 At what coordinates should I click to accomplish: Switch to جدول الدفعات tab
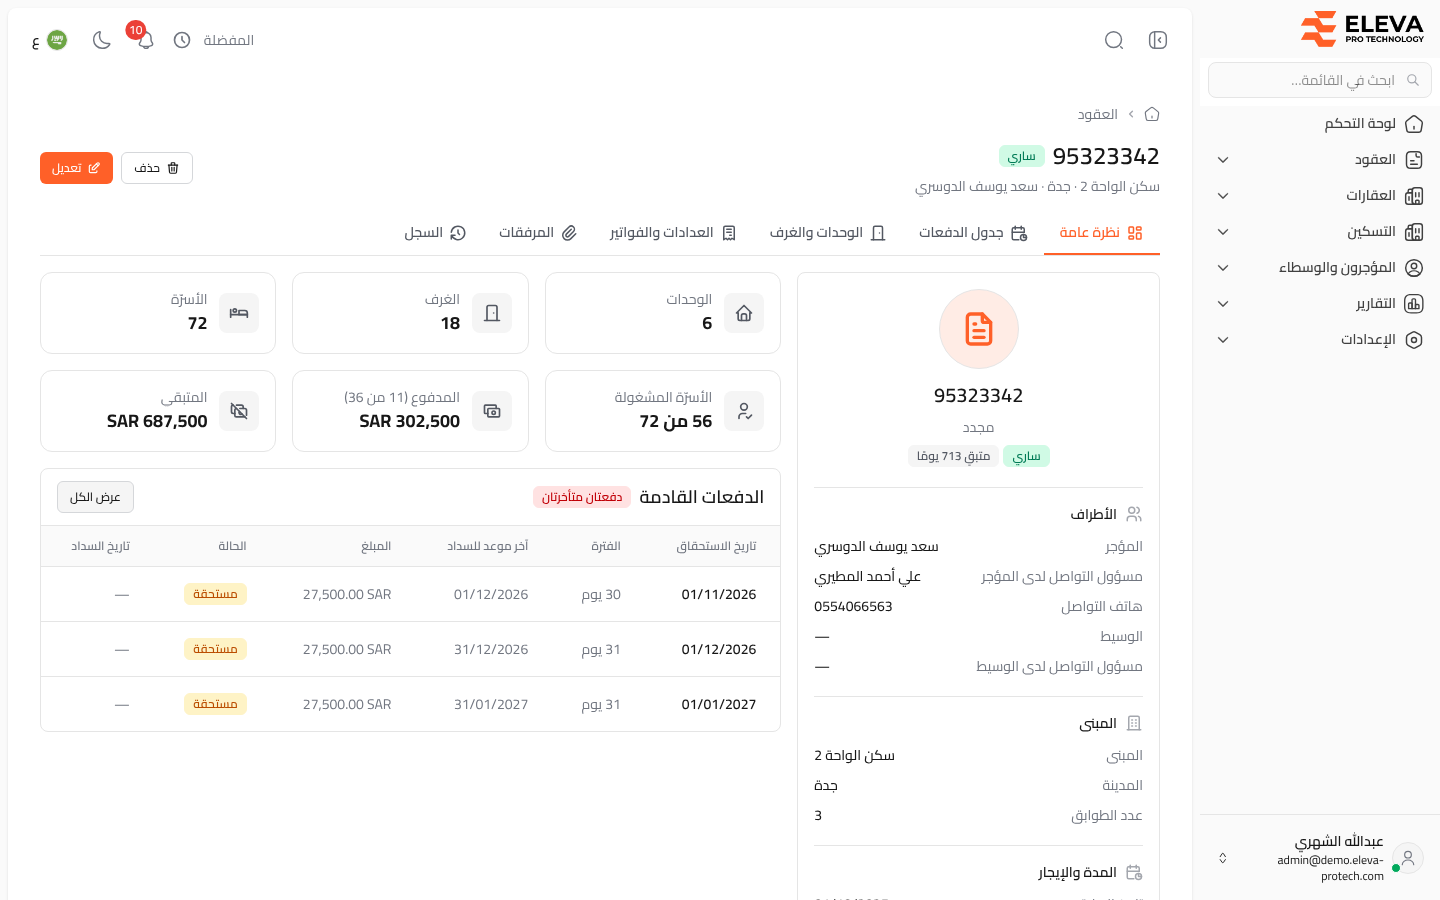[x=973, y=232]
